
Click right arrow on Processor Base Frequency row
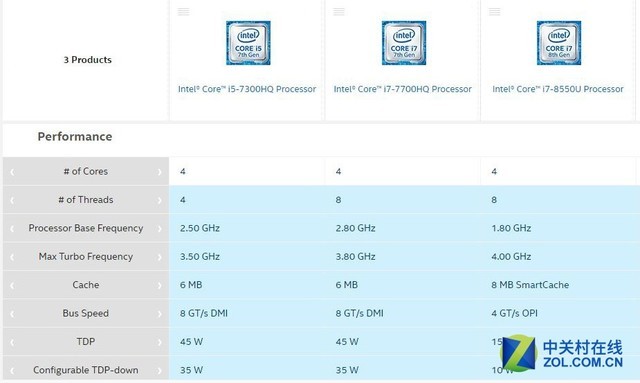pyautogui.click(x=160, y=229)
